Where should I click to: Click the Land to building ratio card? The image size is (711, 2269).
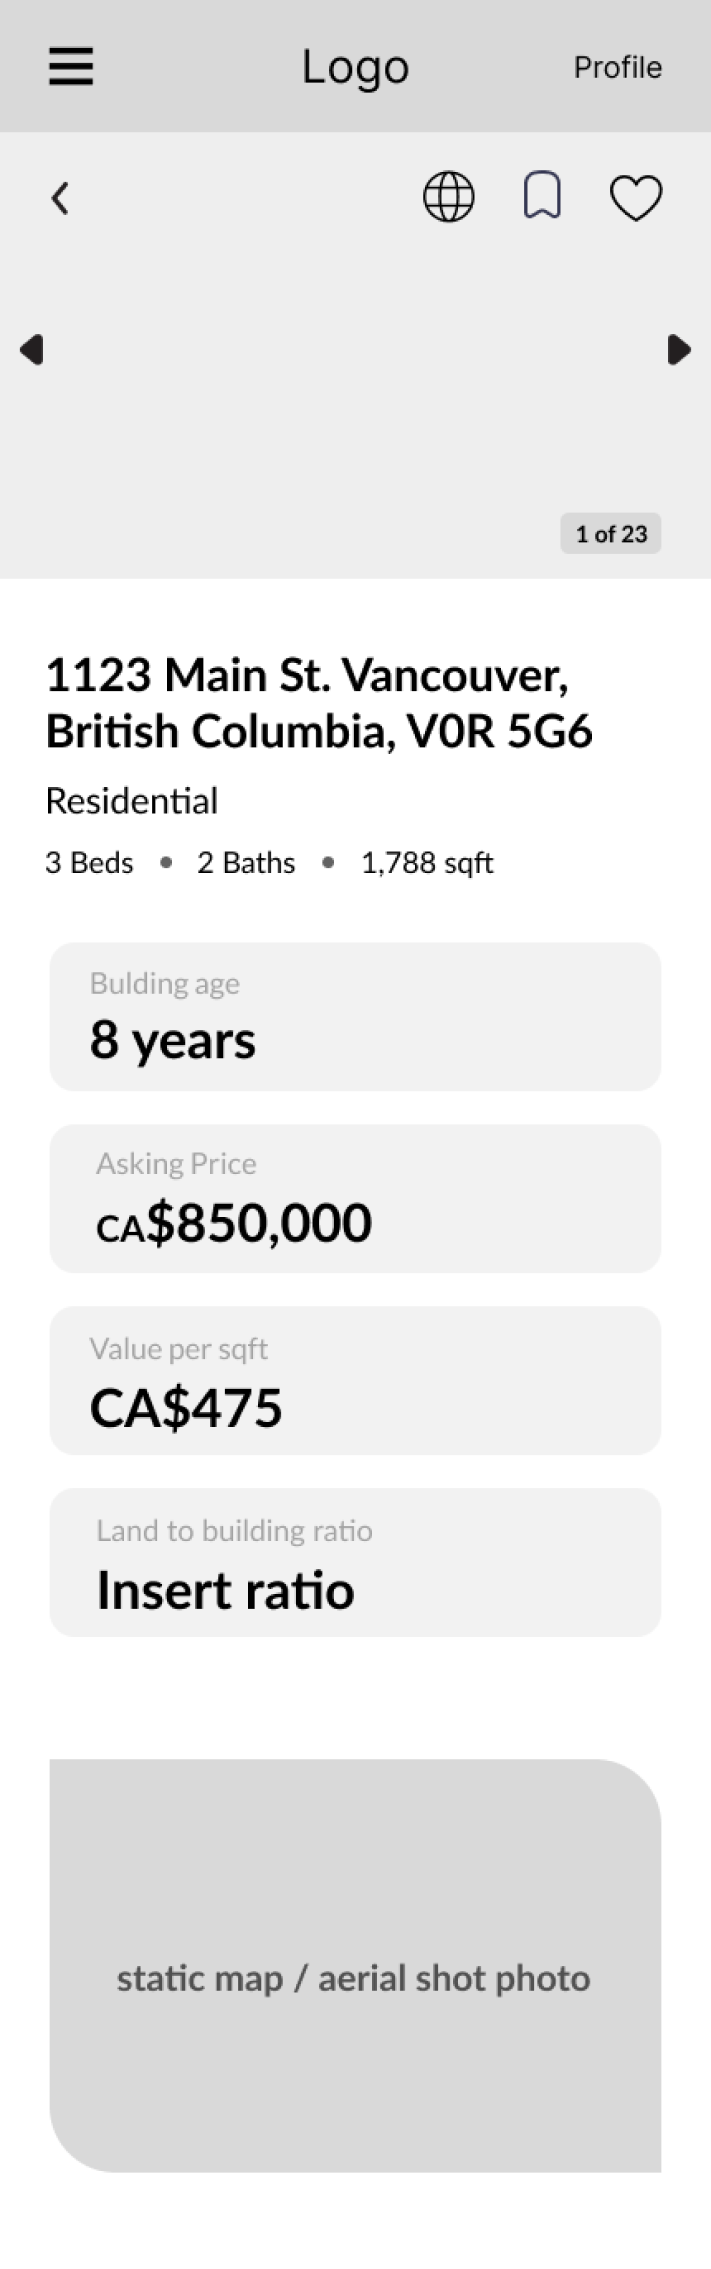coord(355,1562)
